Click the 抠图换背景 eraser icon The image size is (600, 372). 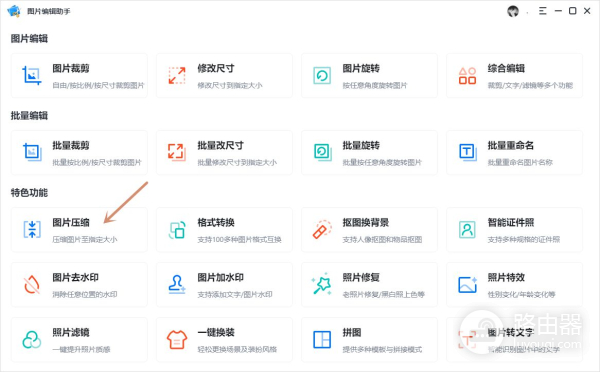(322, 229)
